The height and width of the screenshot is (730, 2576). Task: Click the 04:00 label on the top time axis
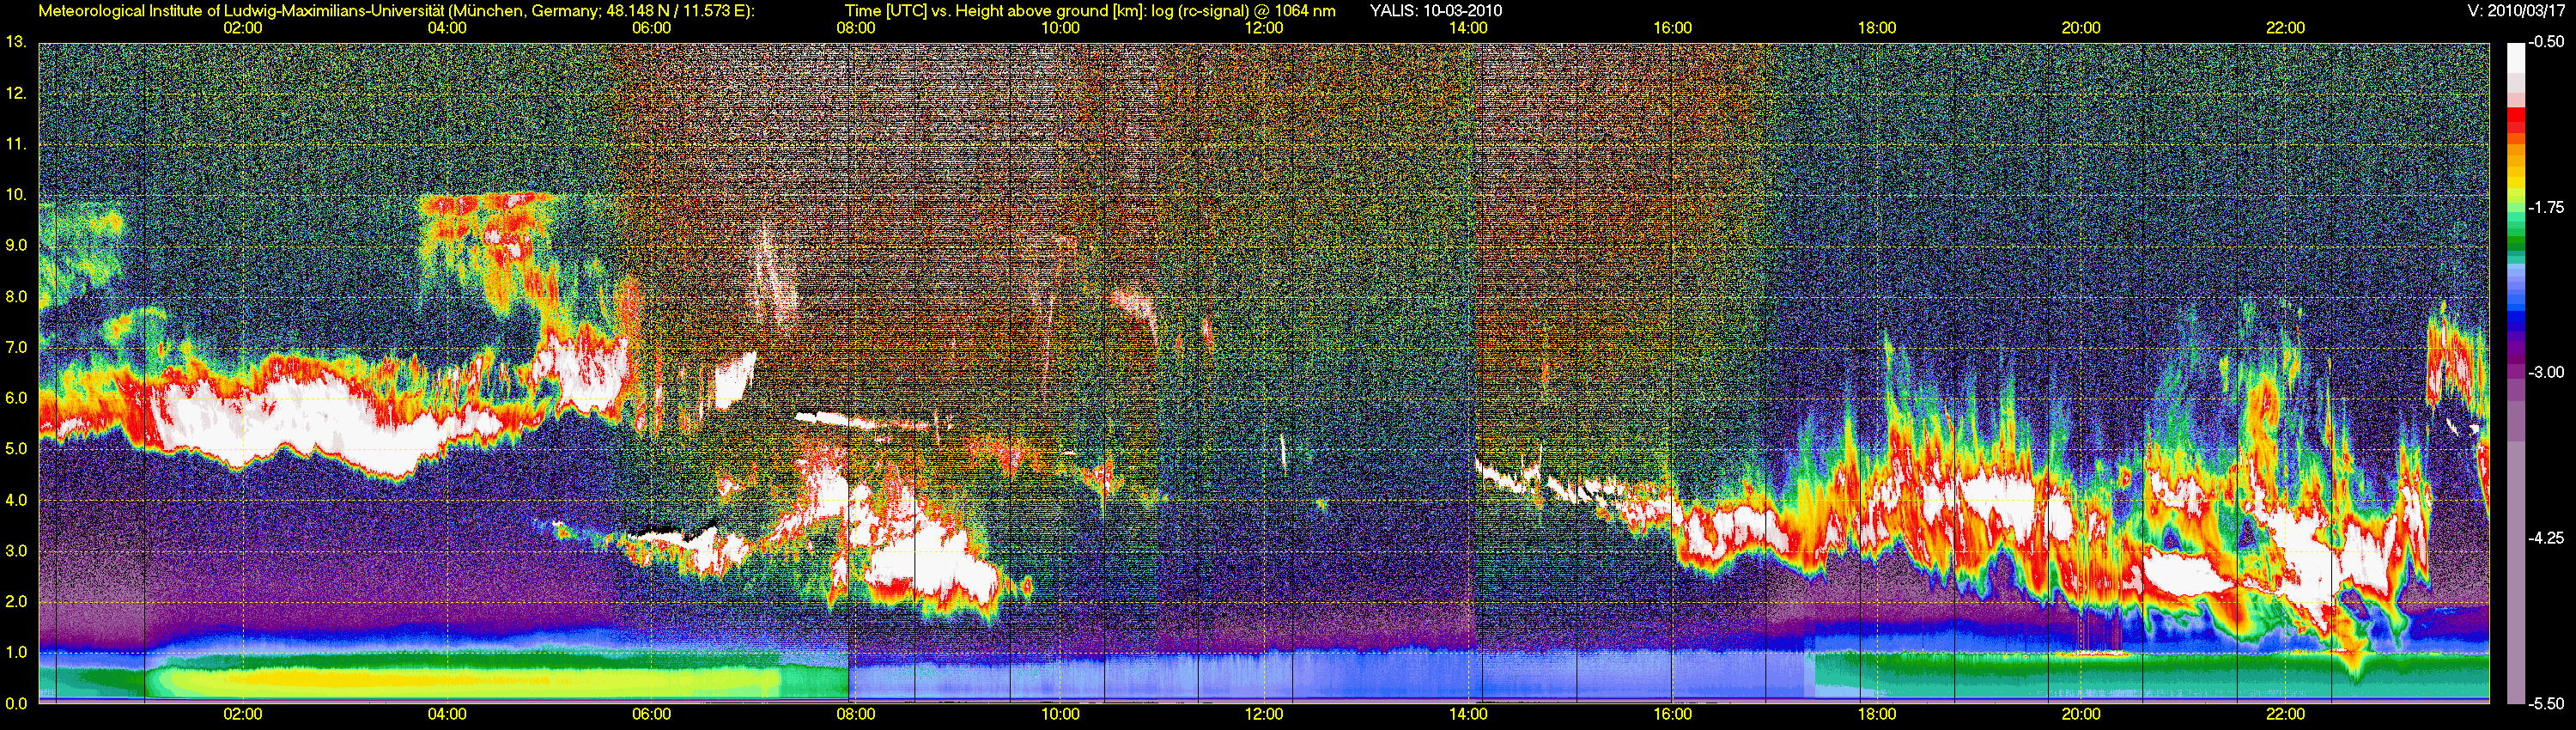click(447, 28)
